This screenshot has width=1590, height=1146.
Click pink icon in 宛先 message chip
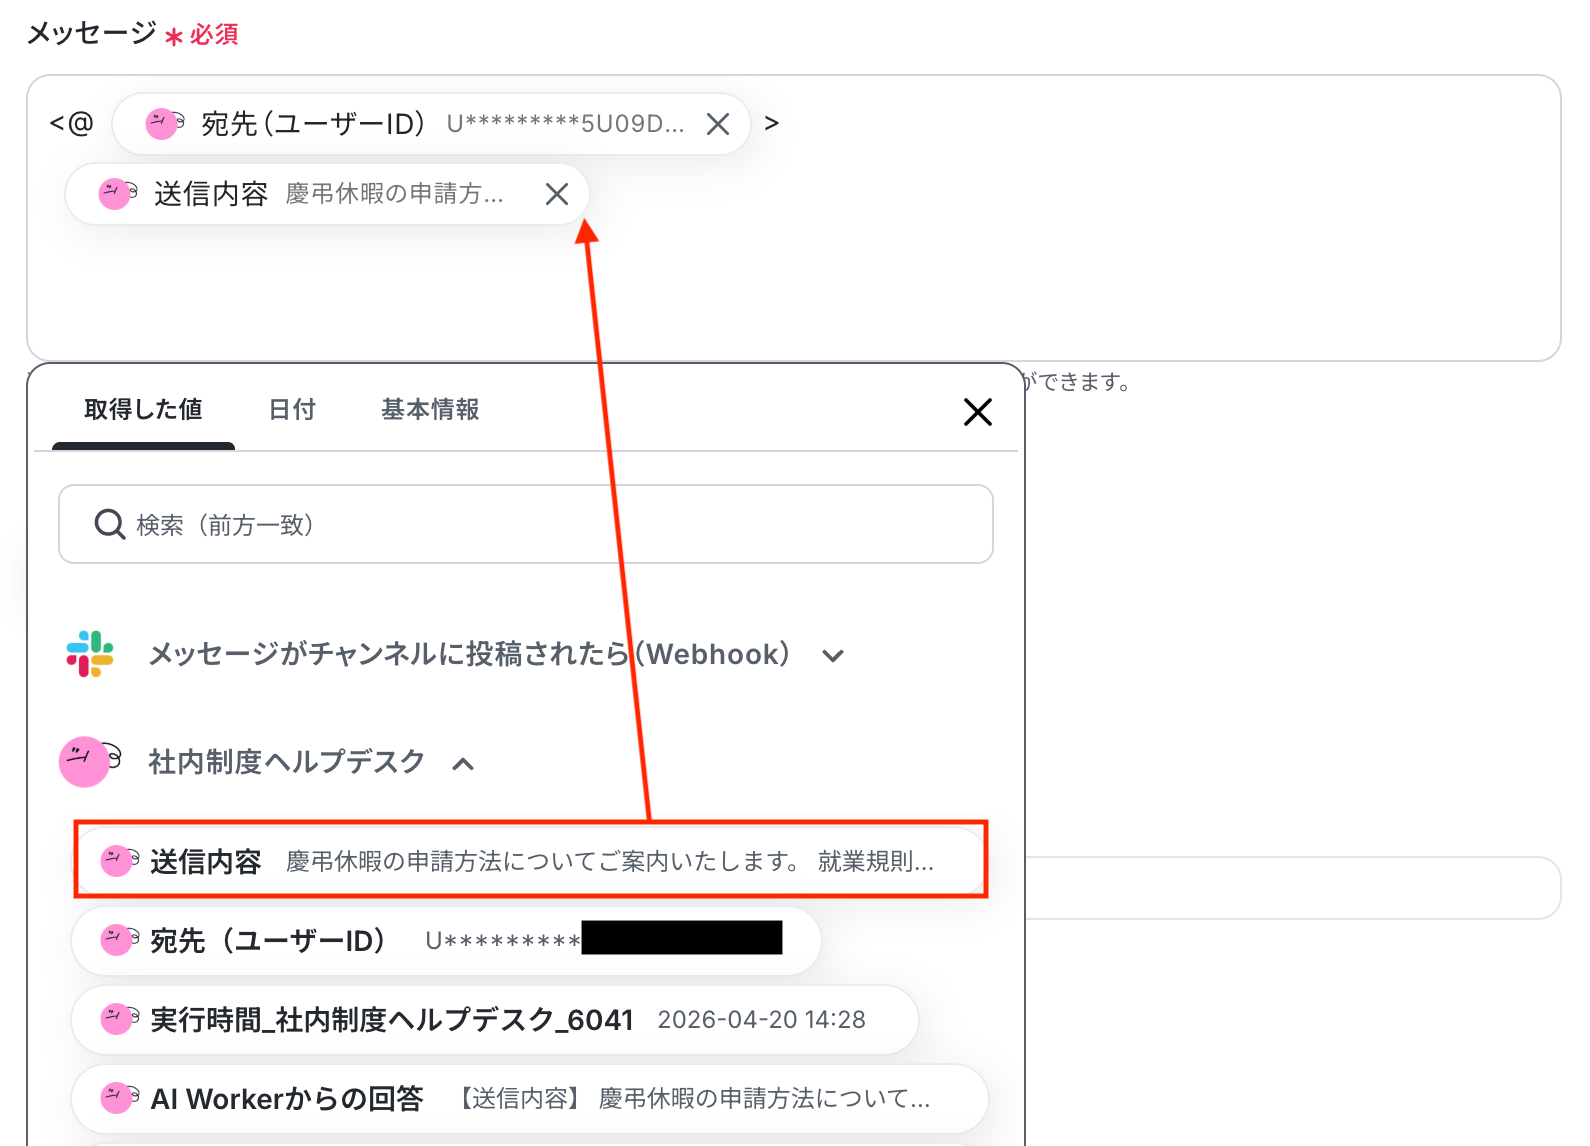coord(165,124)
